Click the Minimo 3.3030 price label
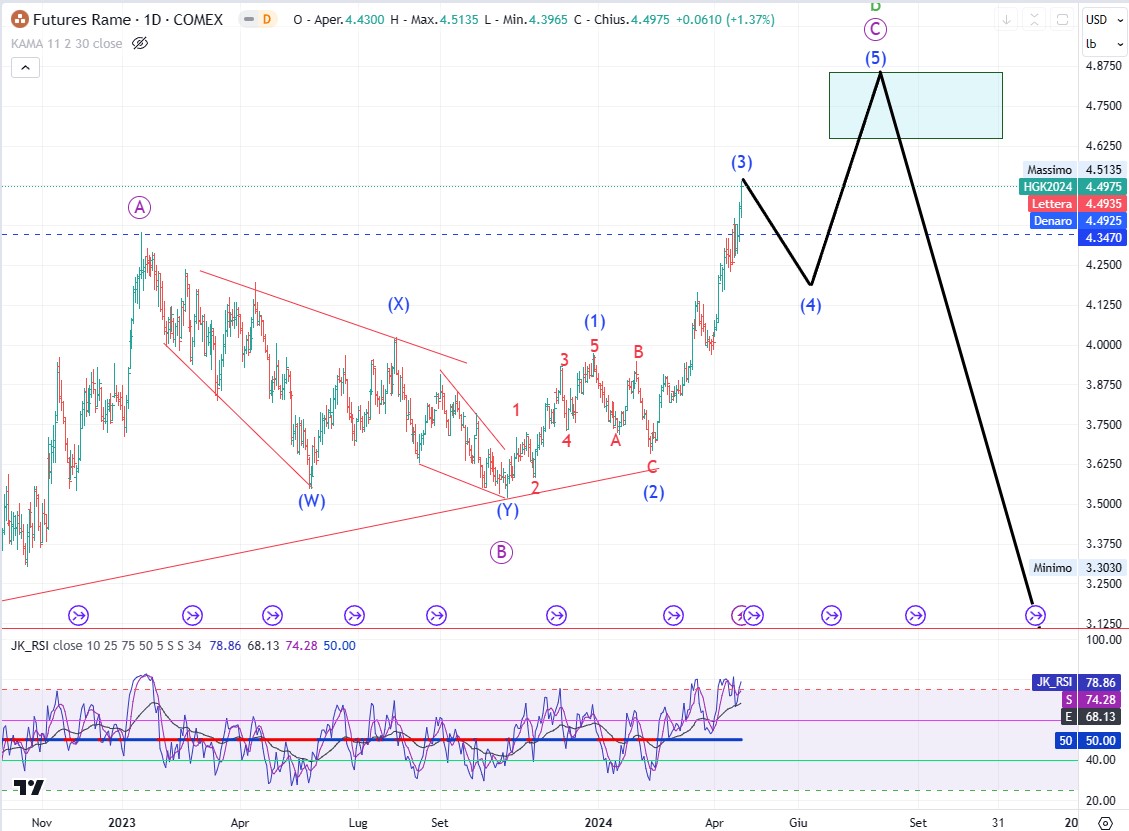Image resolution: width=1129 pixels, height=831 pixels. [x=1076, y=567]
